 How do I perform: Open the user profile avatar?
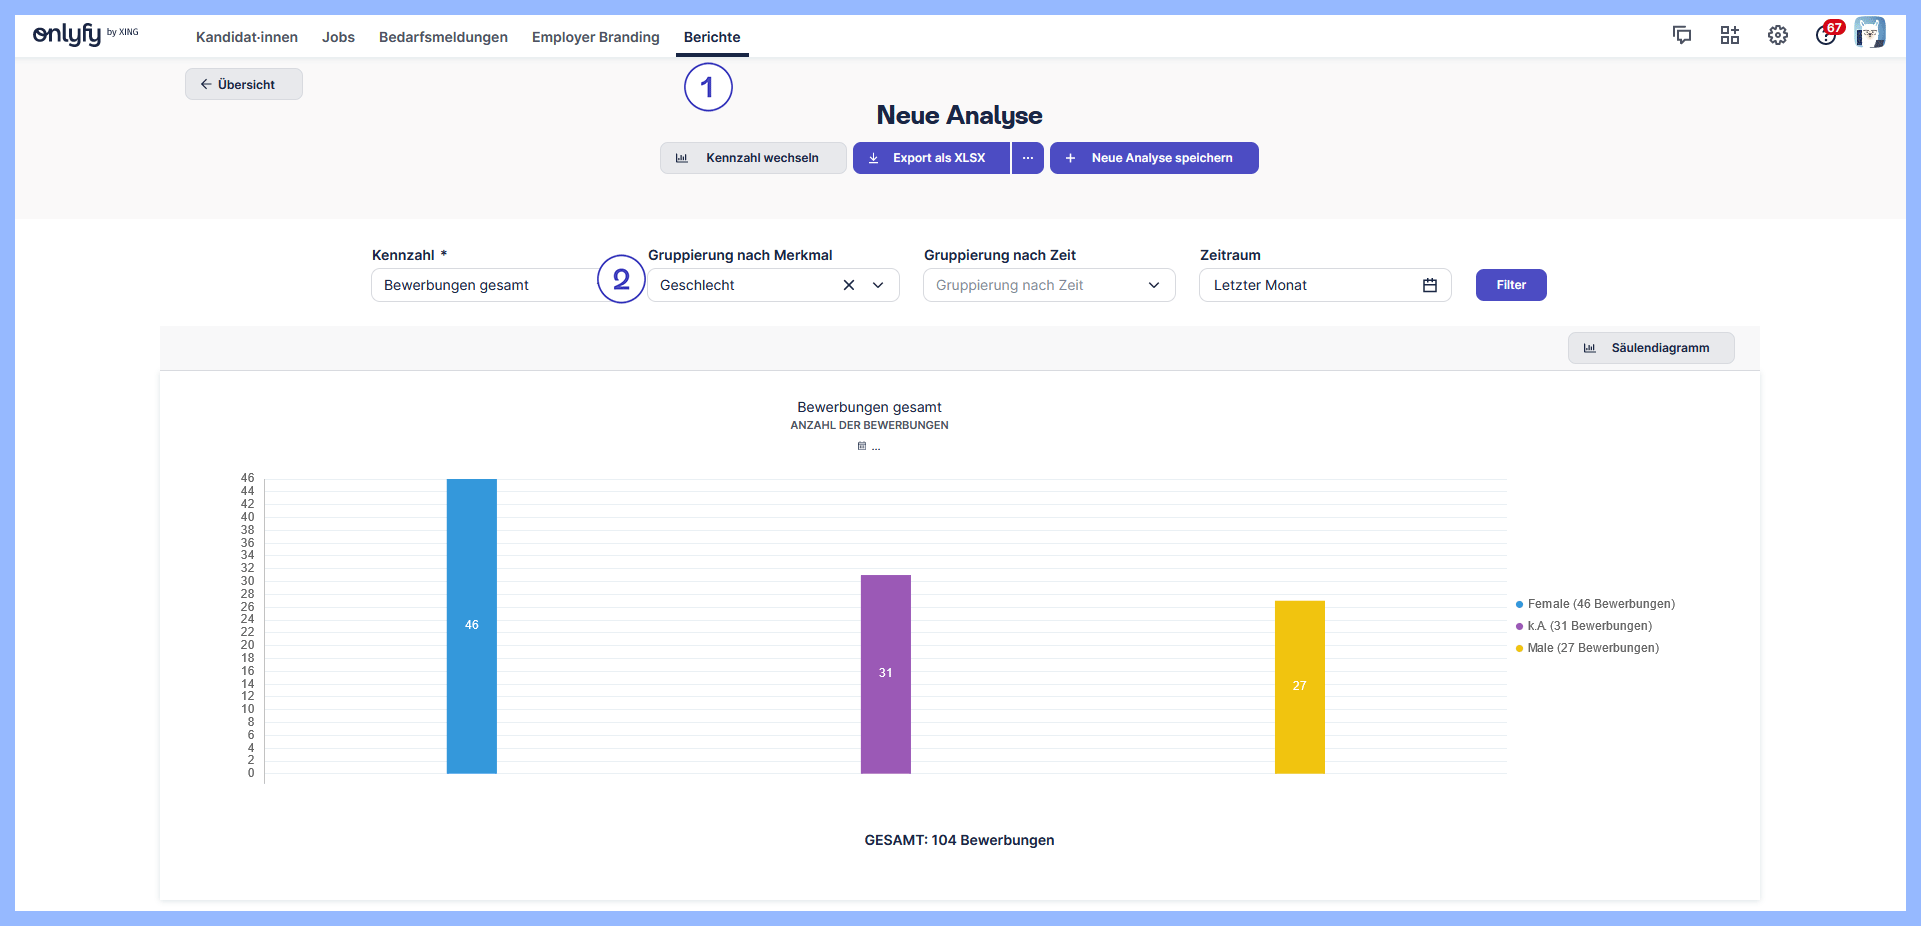click(x=1870, y=33)
